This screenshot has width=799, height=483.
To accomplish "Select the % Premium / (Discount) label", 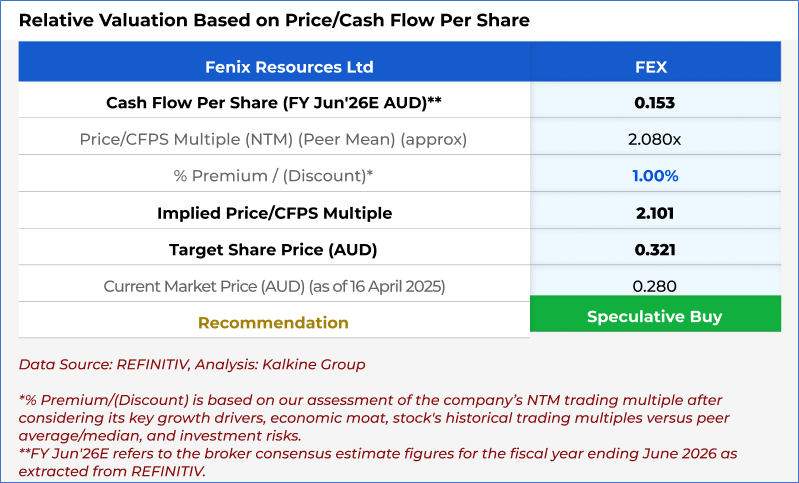I will [x=274, y=175].
